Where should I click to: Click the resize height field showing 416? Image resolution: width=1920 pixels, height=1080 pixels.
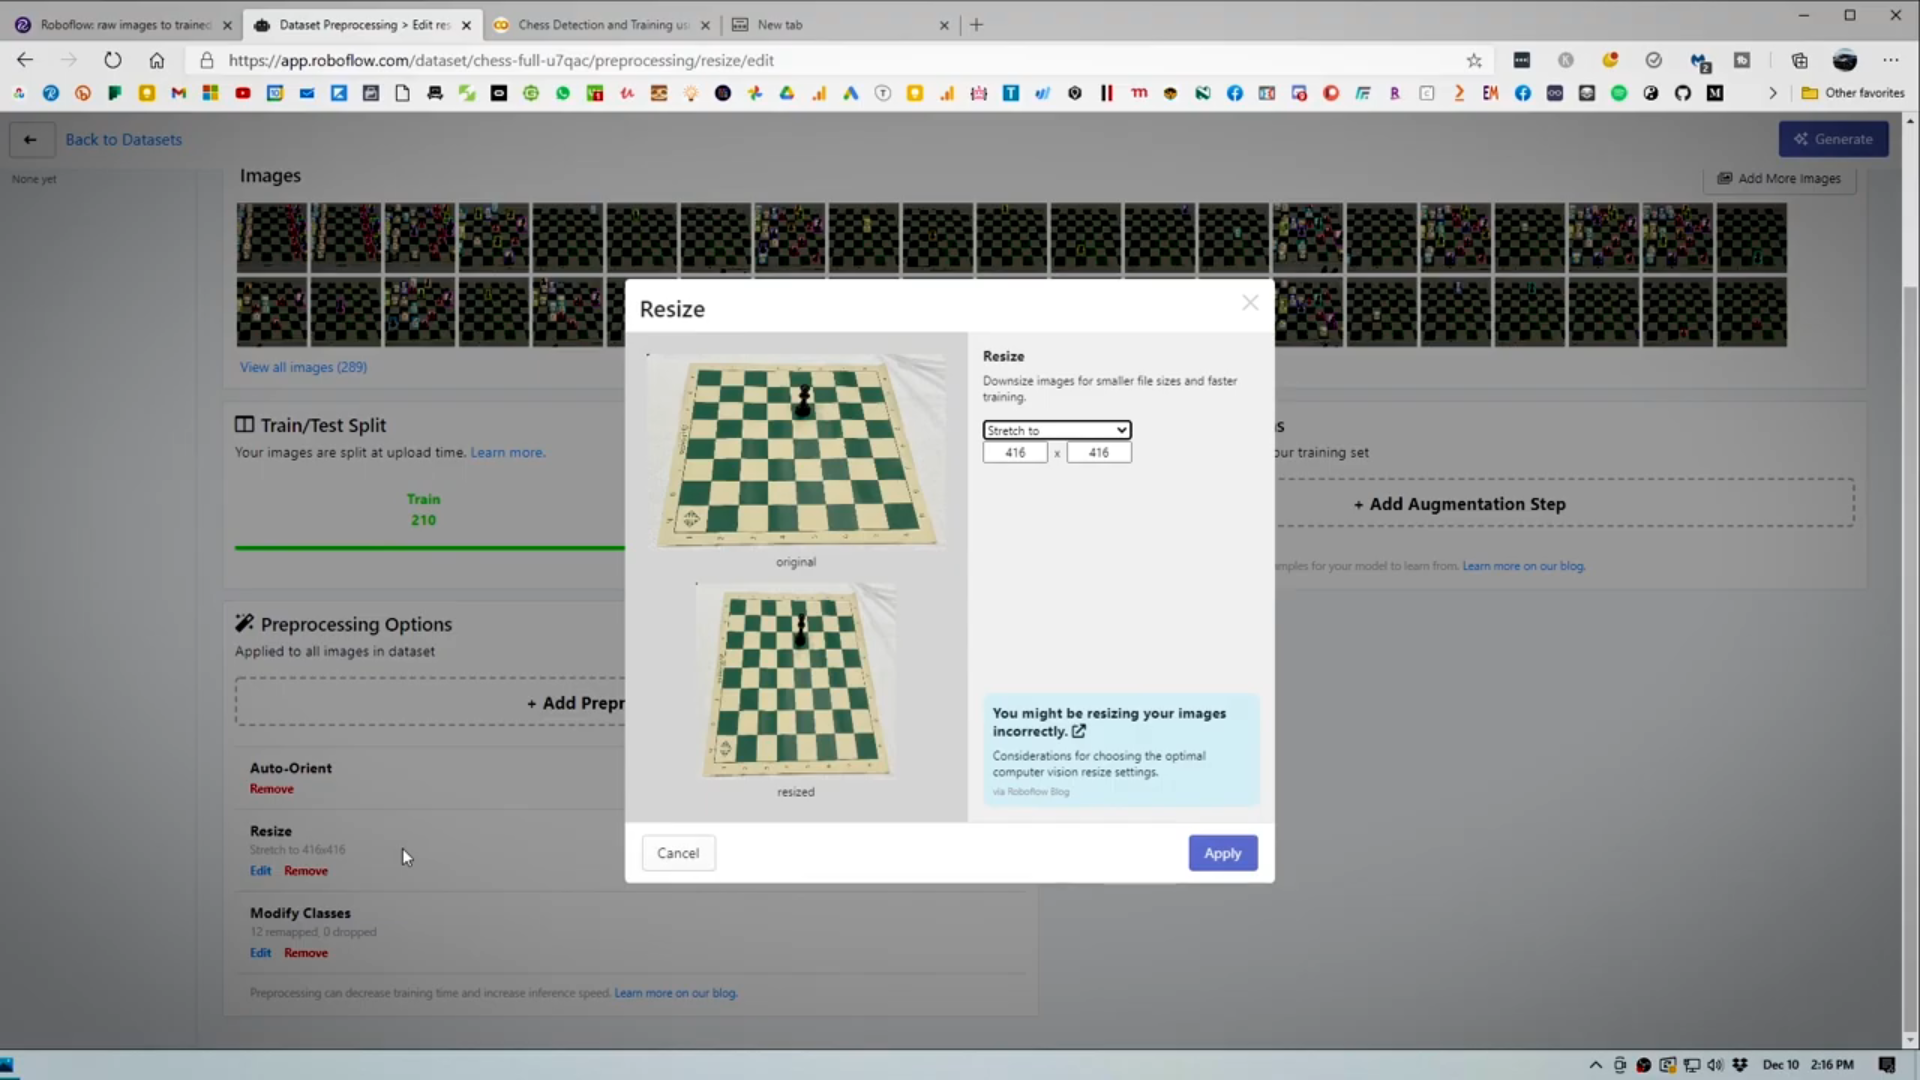point(1098,452)
